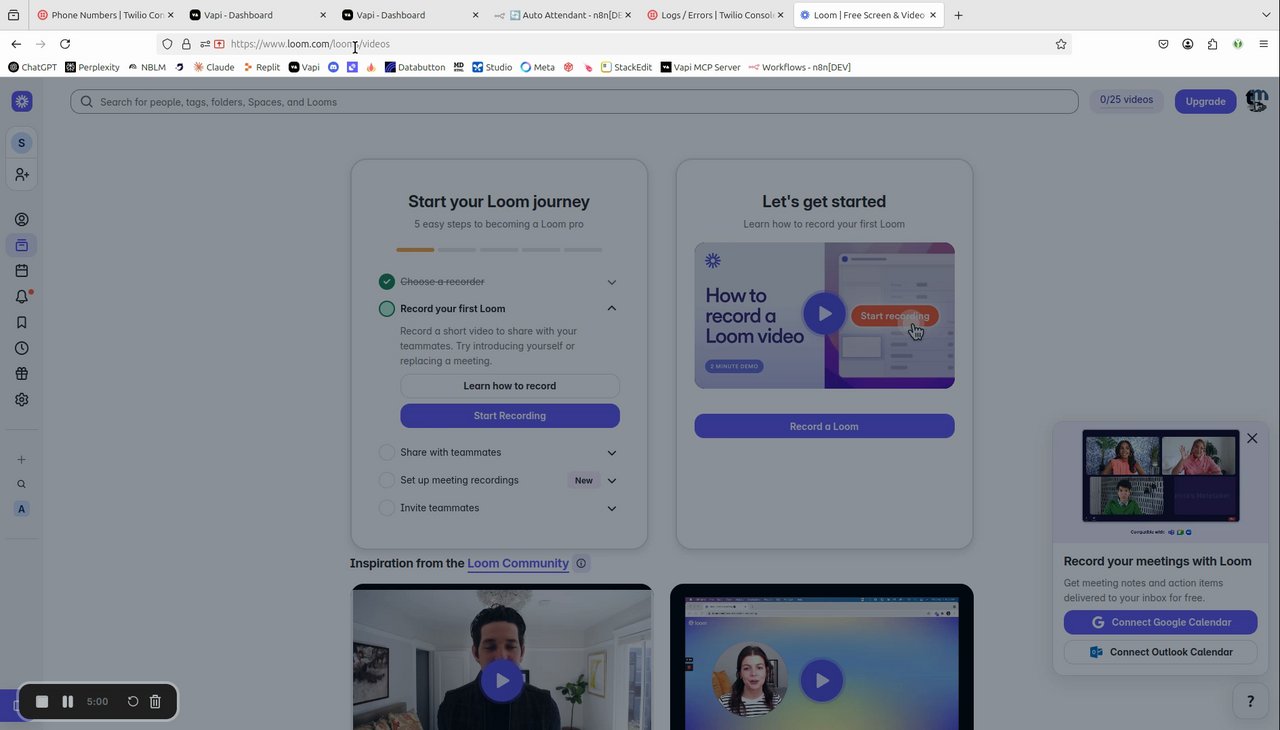Click "Connect Outlook Calendar" button

[1160, 652]
